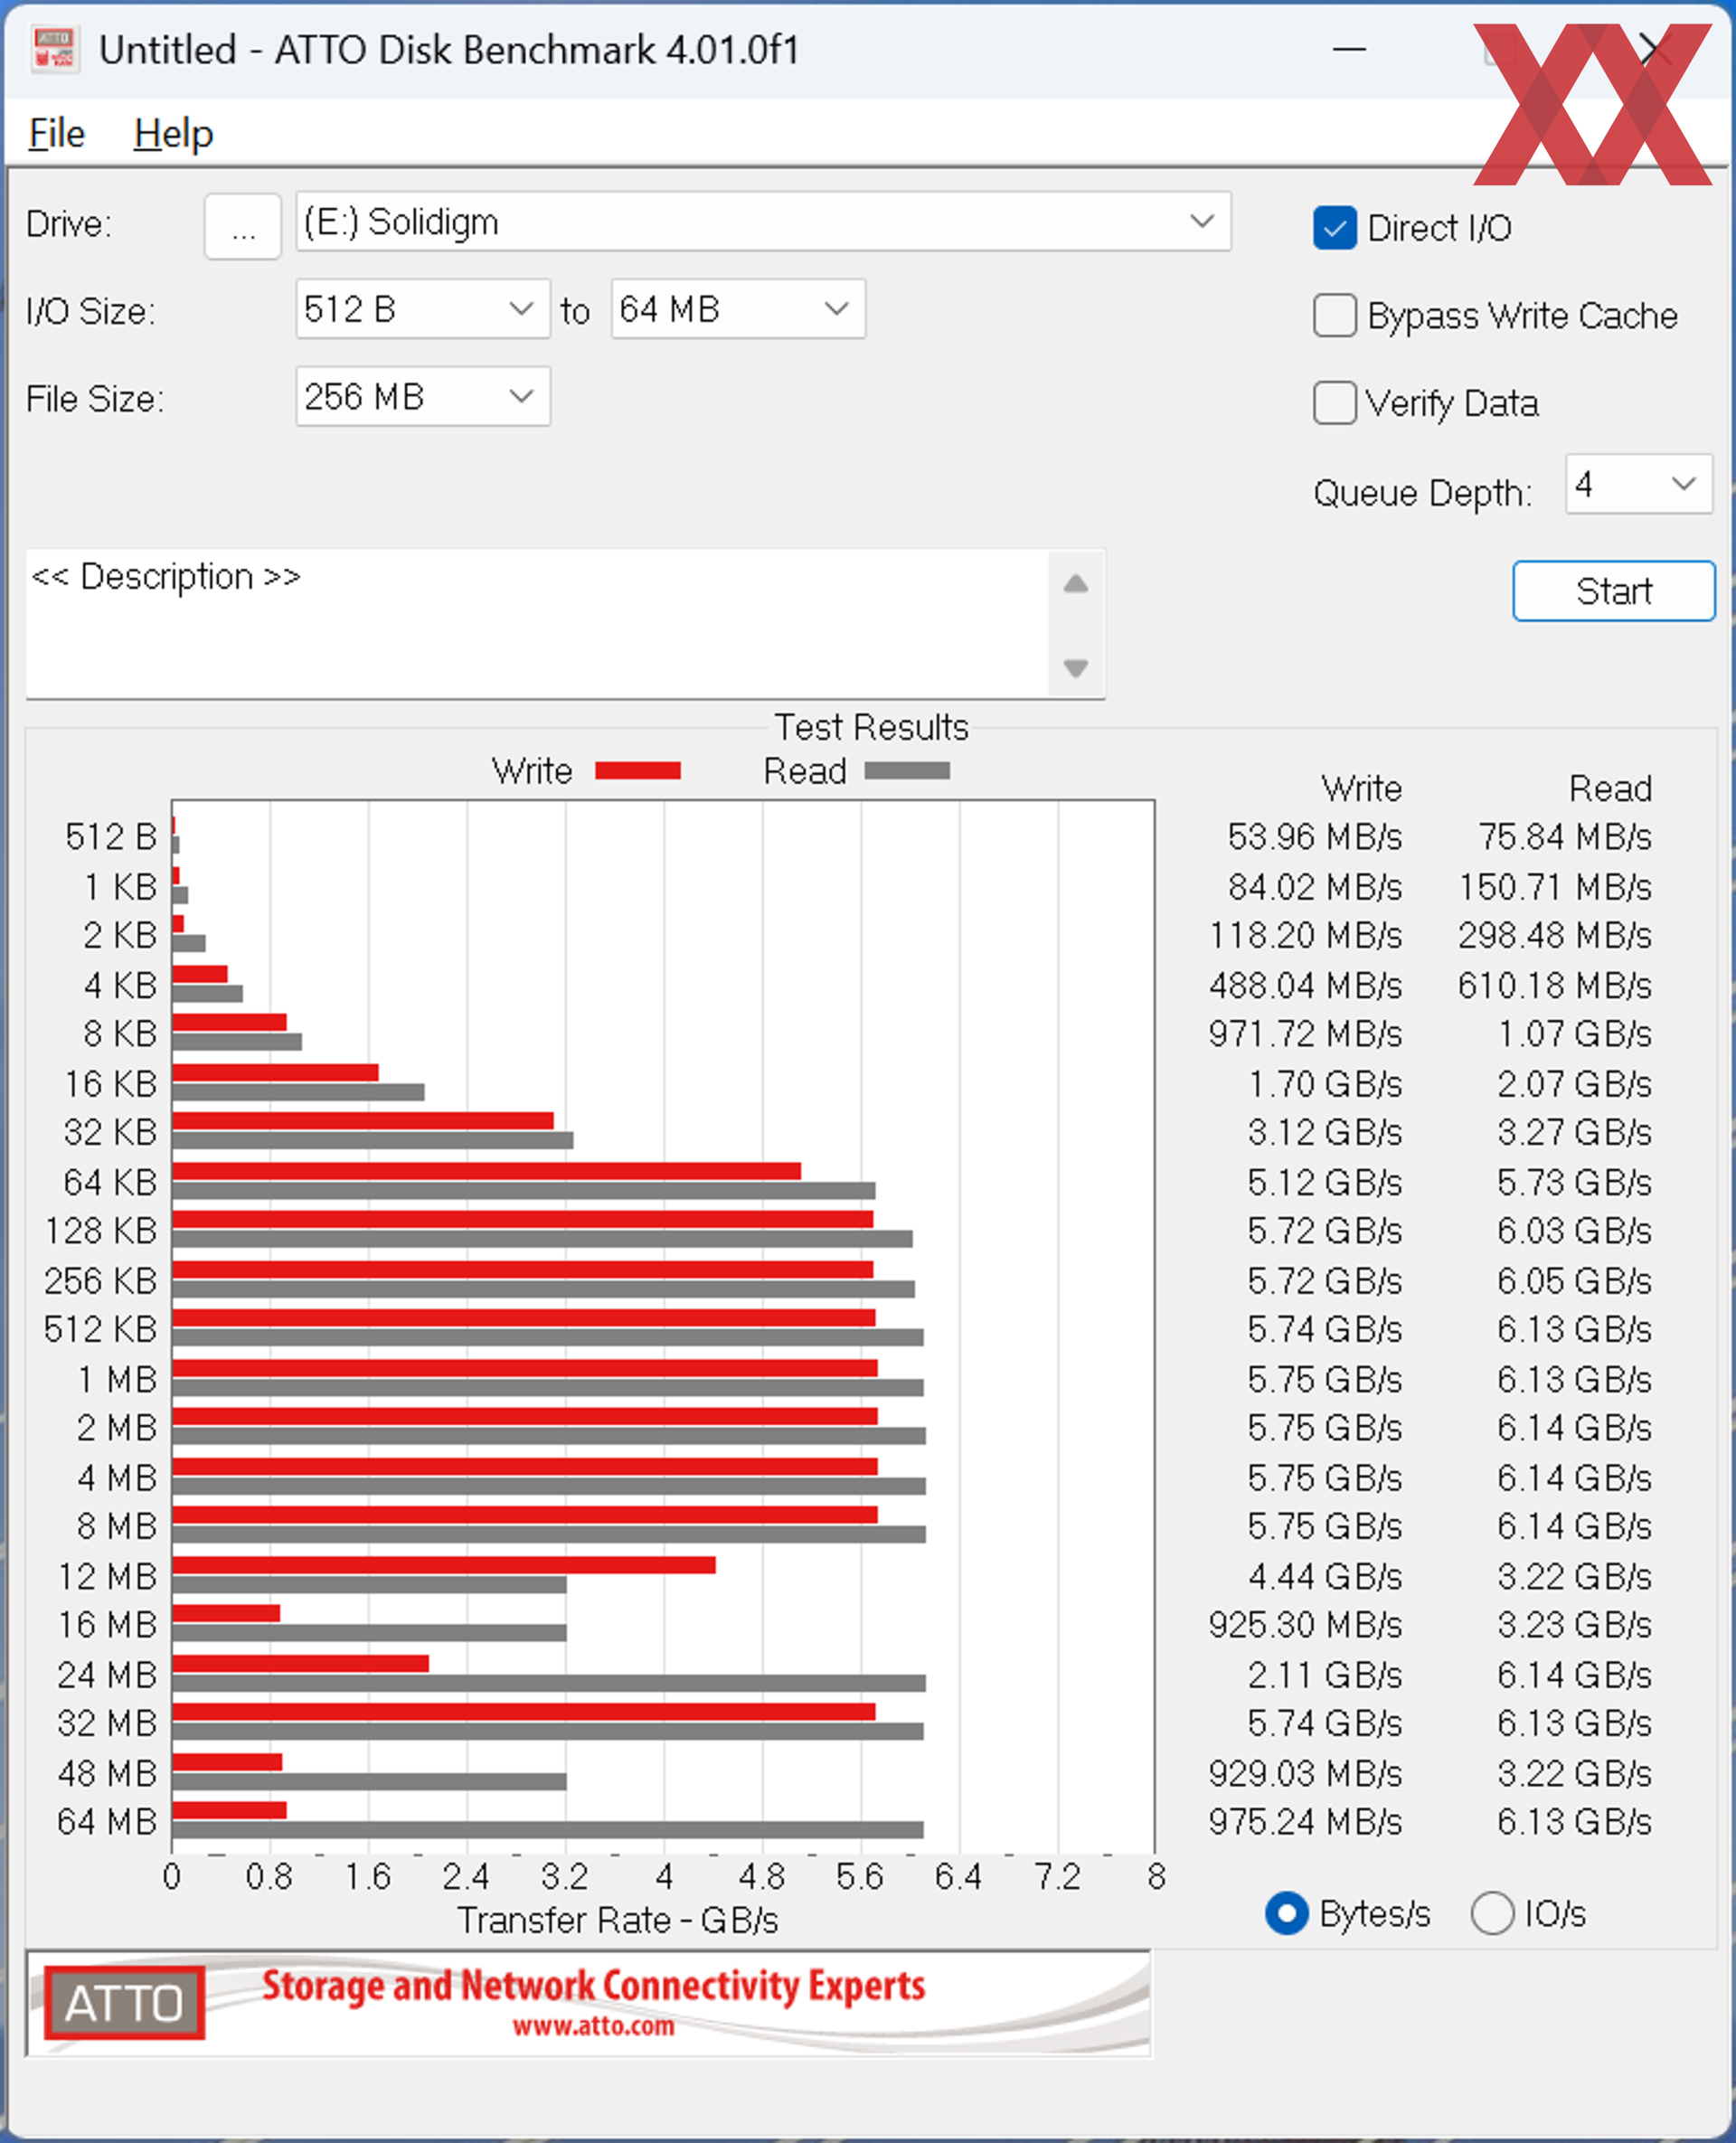Viewport: 1736px width, 2143px height.
Task: Click the Read legend gray swatch
Action: click(907, 770)
